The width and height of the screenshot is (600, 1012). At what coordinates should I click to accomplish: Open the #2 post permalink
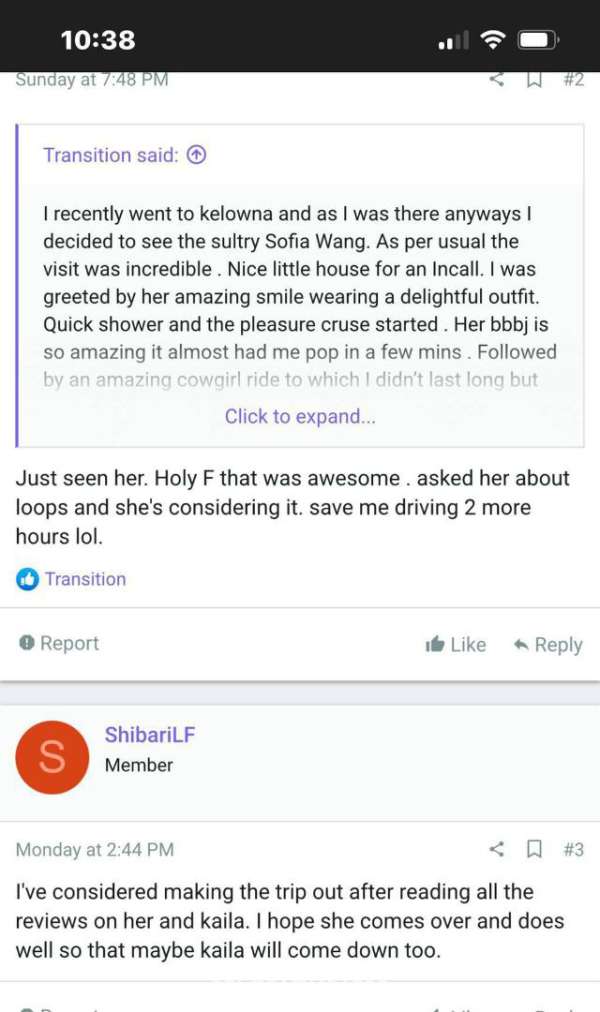click(x=573, y=80)
